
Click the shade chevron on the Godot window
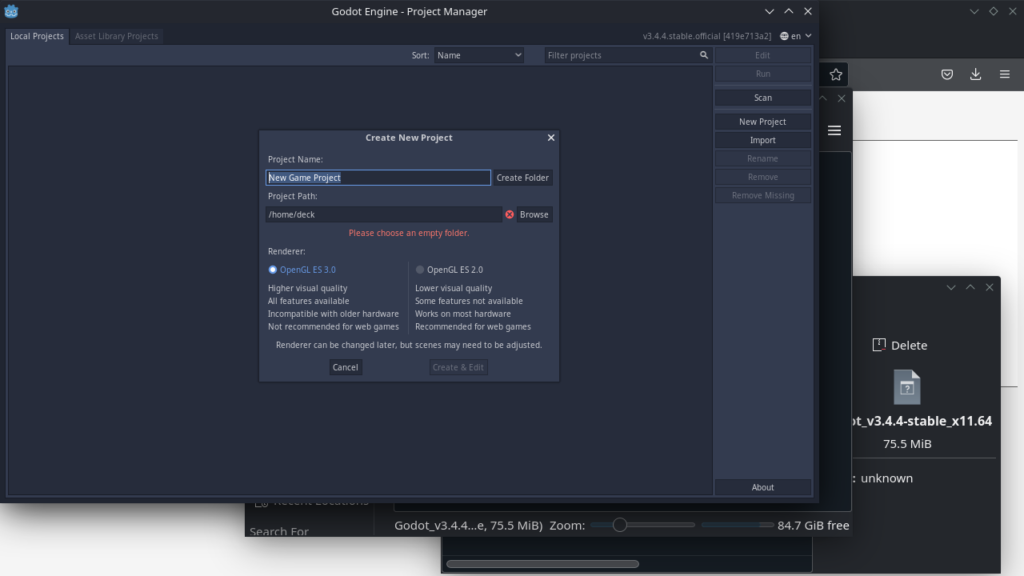click(769, 11)
